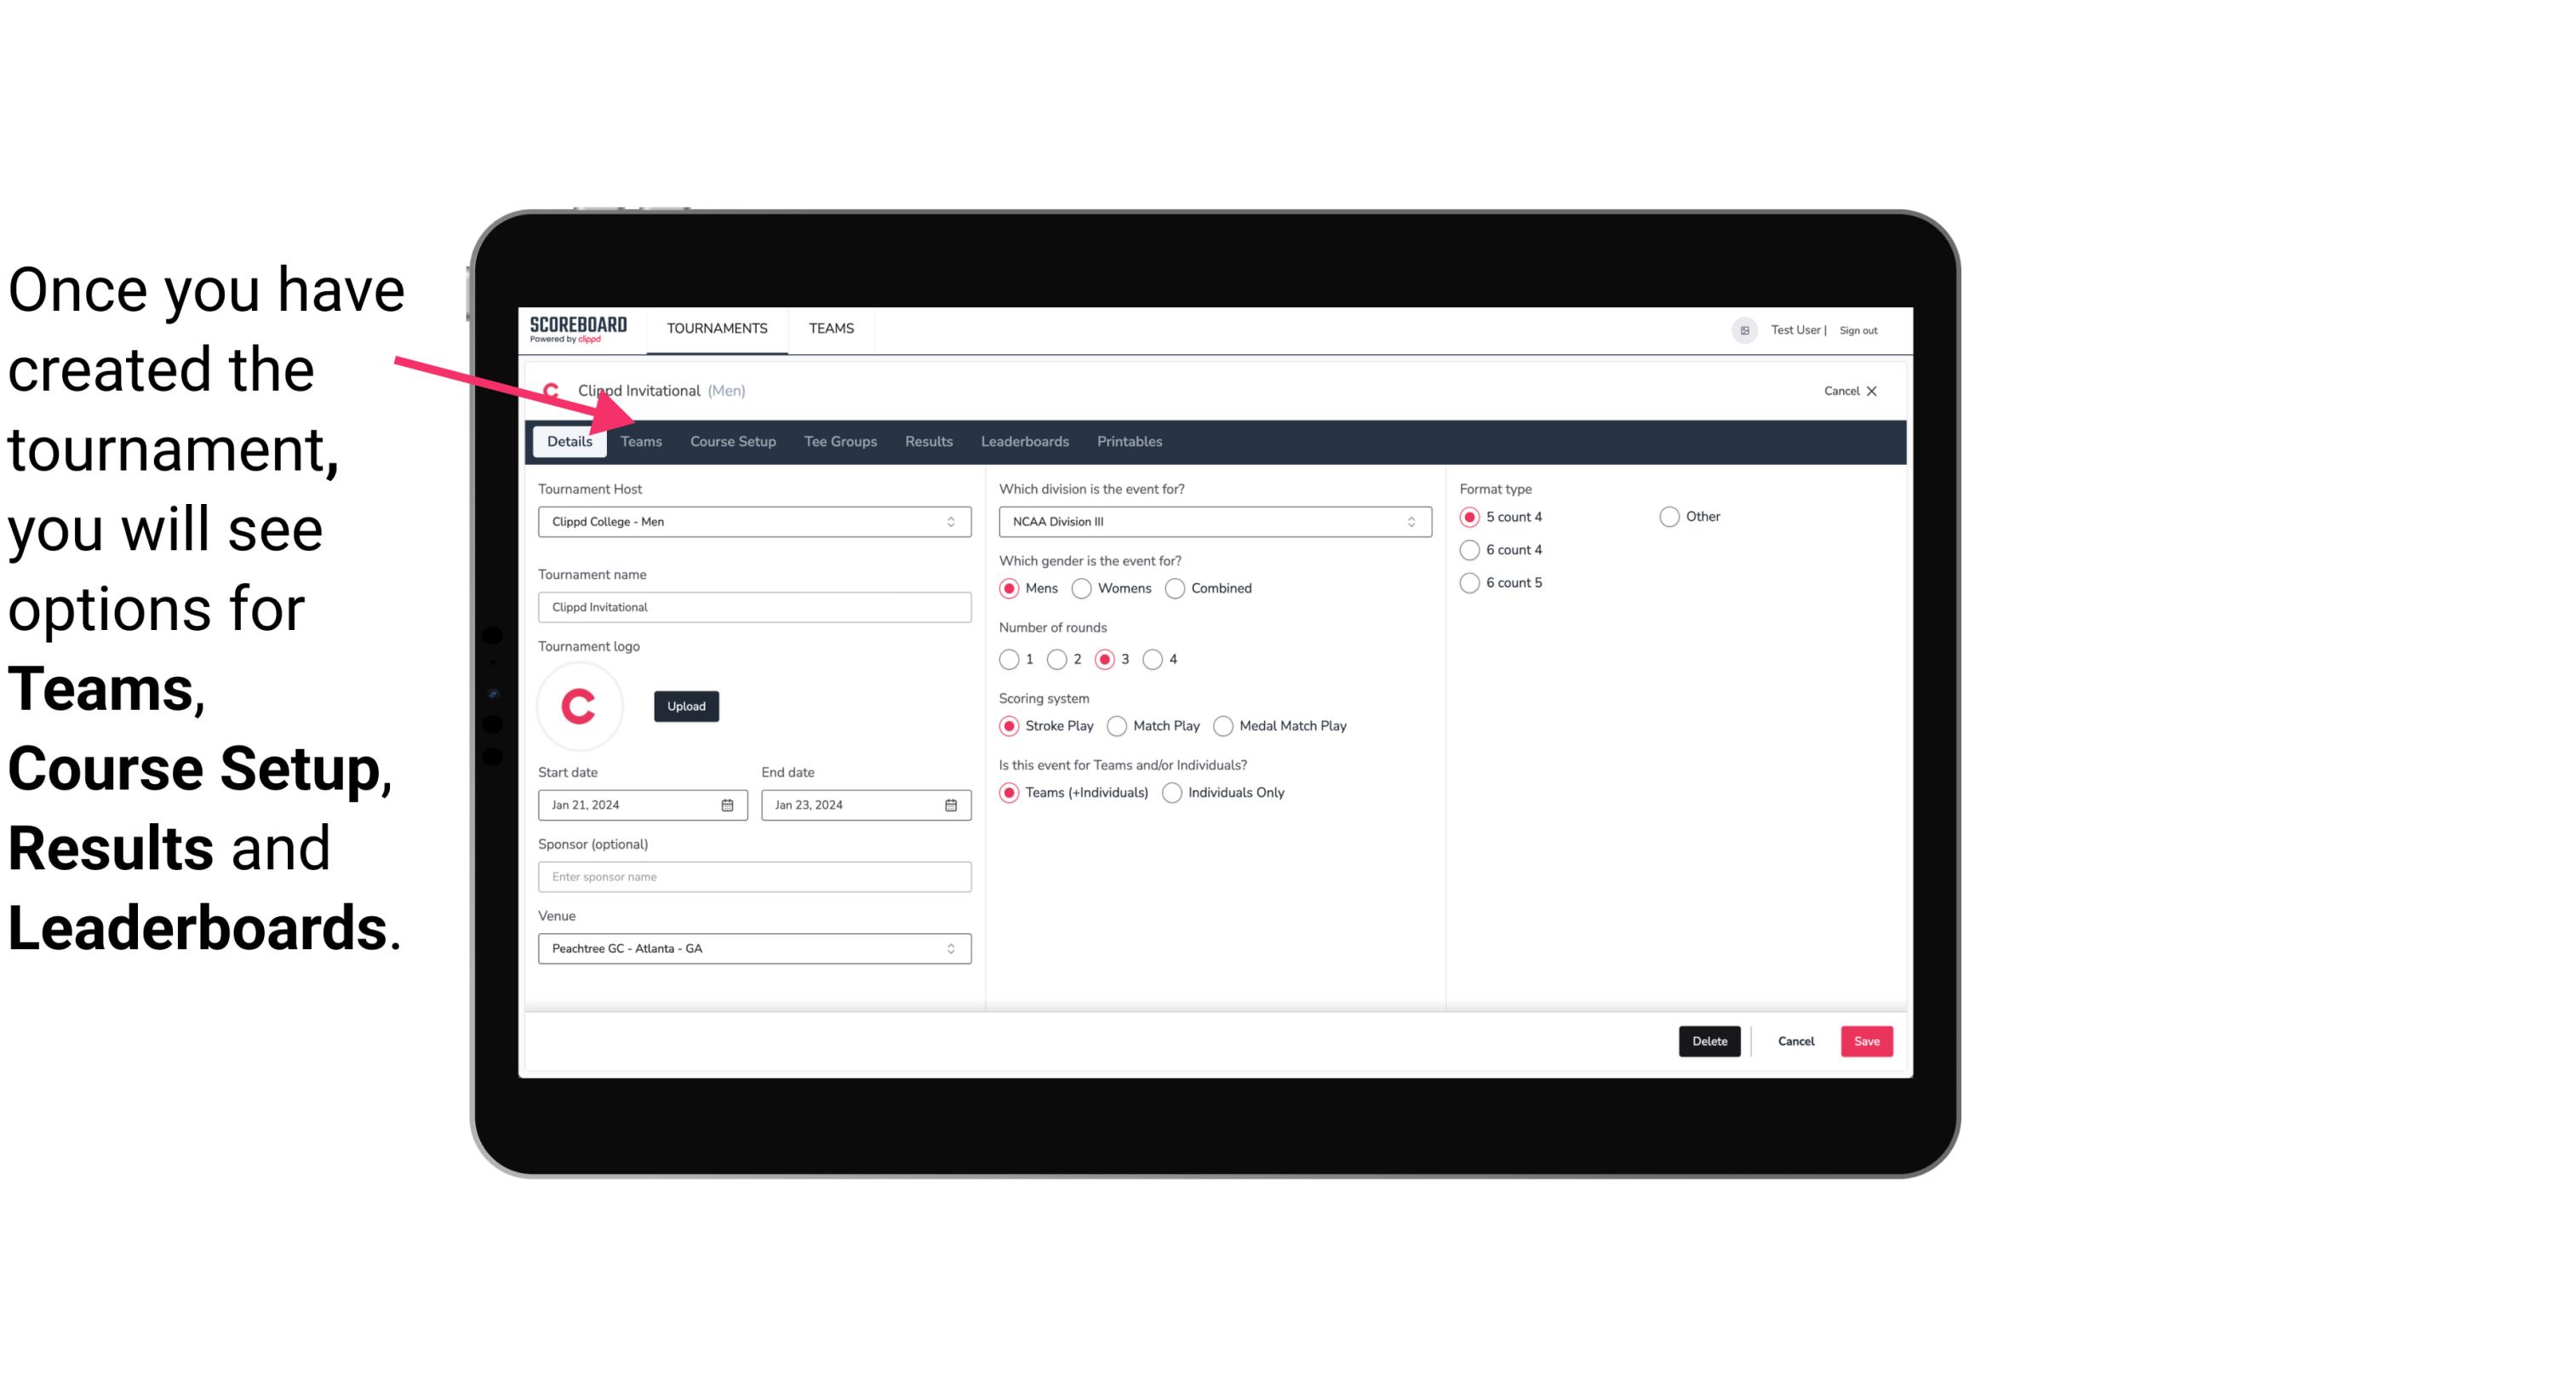Click the Save button

[x=1864, y=1041]
